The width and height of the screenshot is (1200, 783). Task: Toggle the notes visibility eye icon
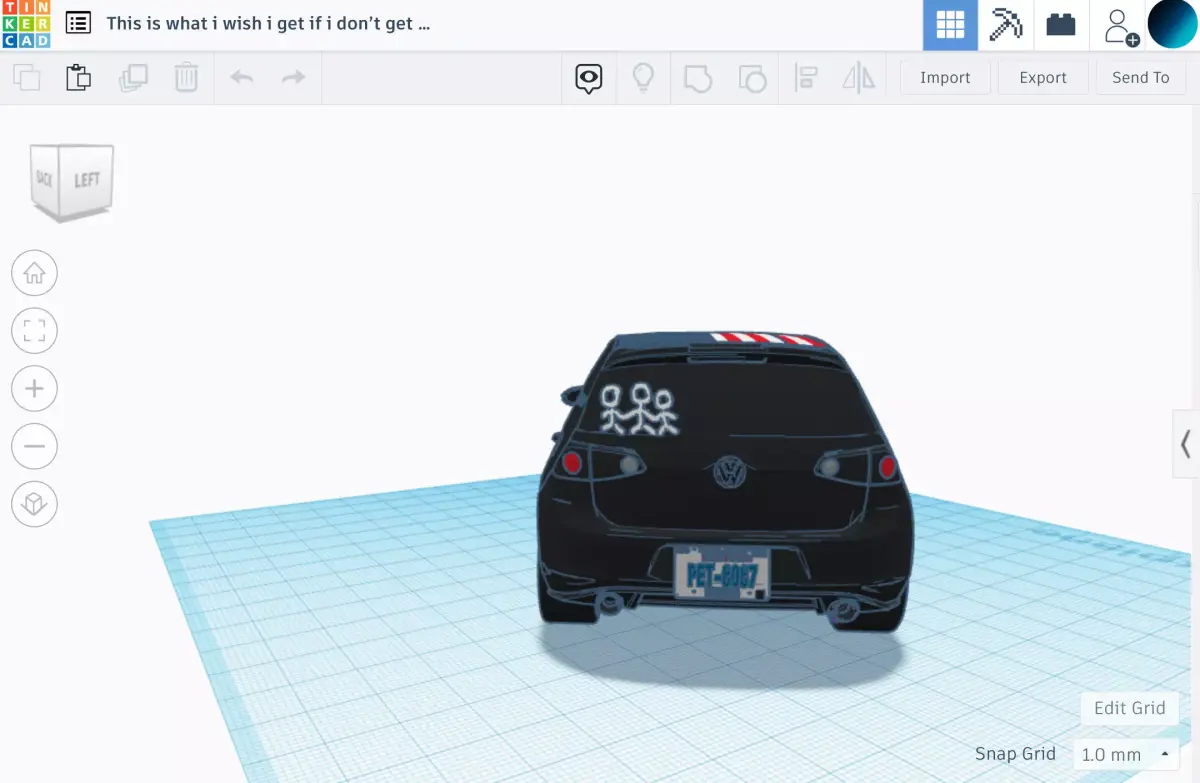pos(589,78)
